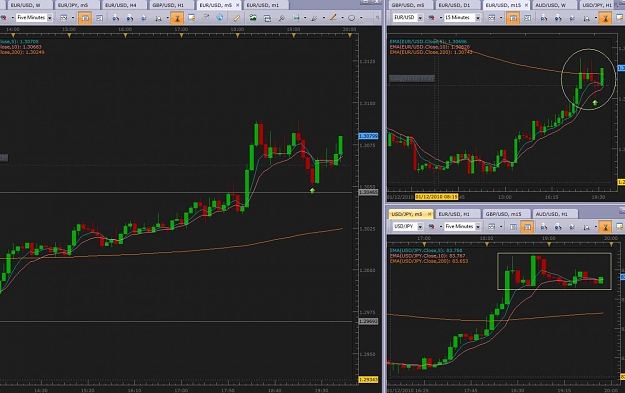Click the trade icon beside USD/JPY symbol dropdown
Viewport: 625px width, 393px height.
tap(431, 226)
